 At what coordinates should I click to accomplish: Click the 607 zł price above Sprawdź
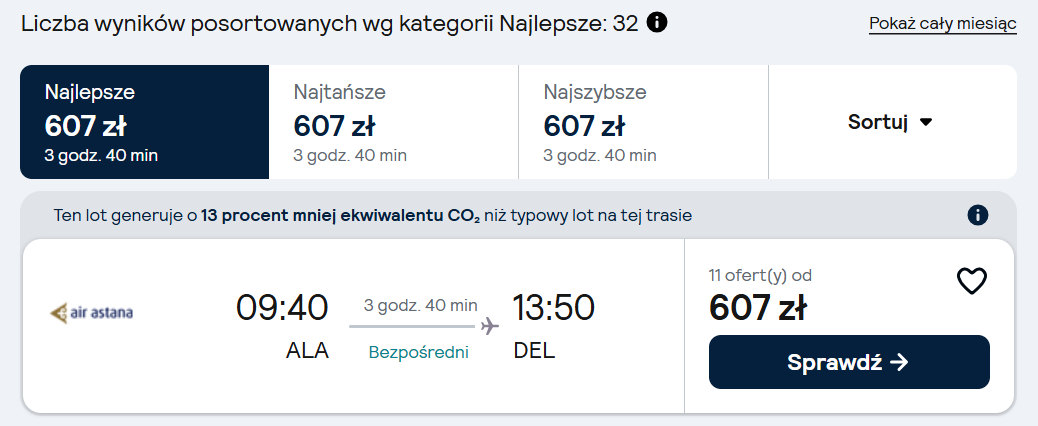tap(758, 308)
